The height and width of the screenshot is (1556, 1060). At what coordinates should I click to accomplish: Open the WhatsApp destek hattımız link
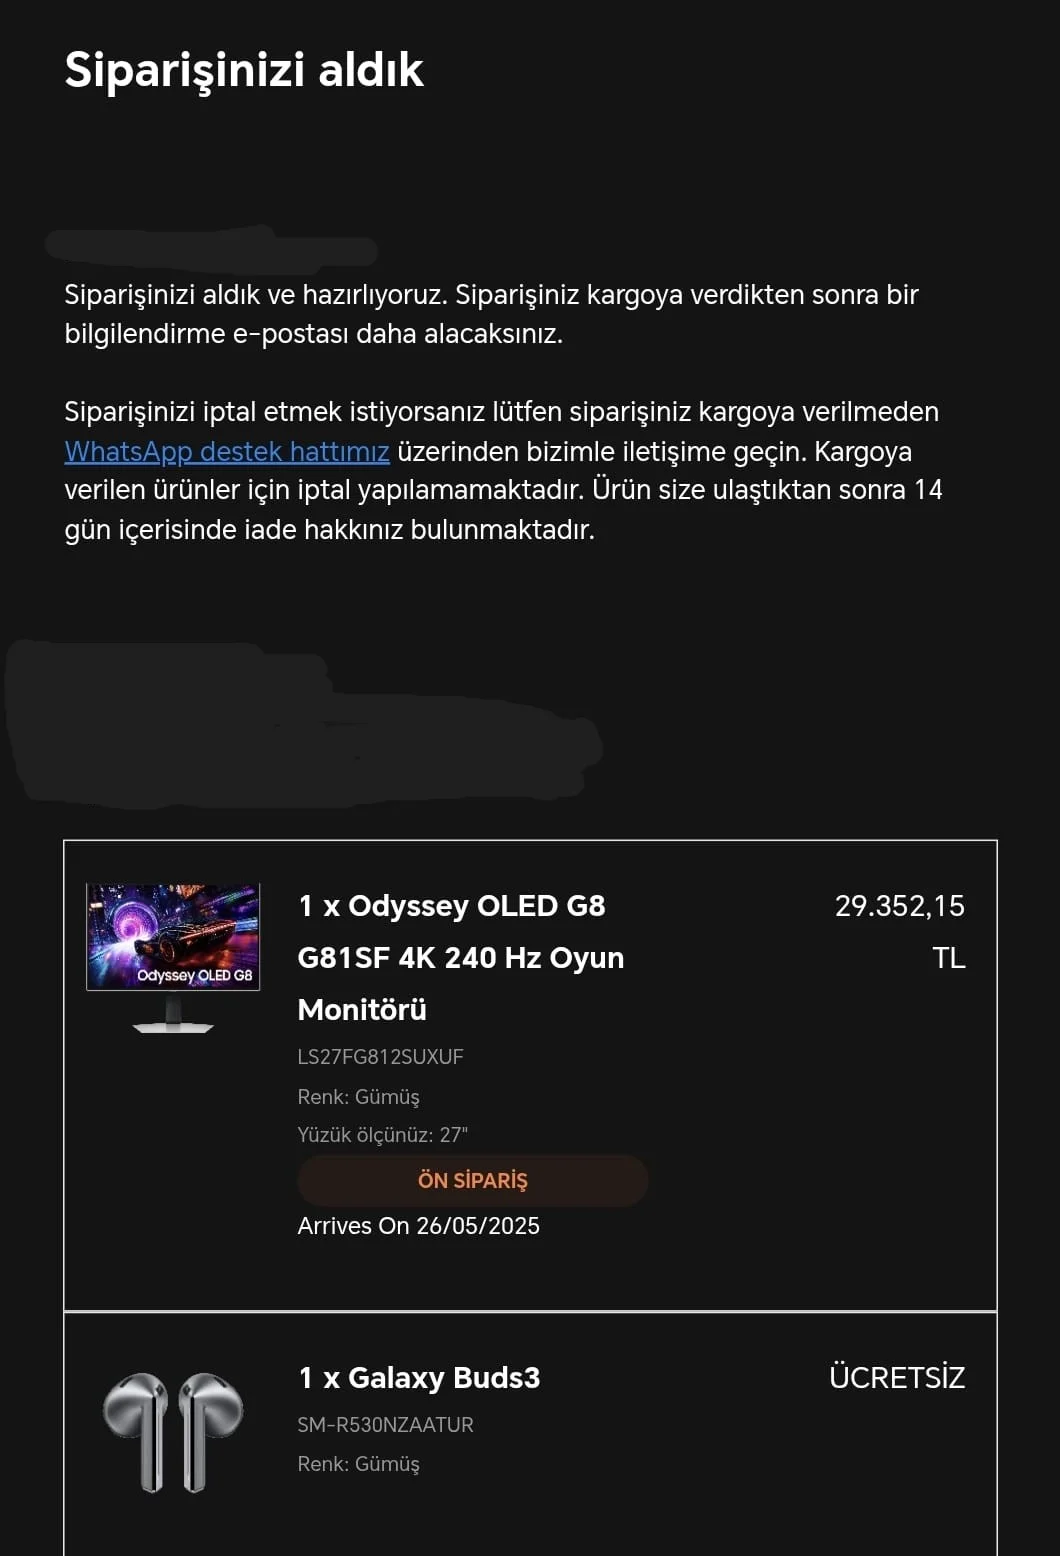pos(227,452)
